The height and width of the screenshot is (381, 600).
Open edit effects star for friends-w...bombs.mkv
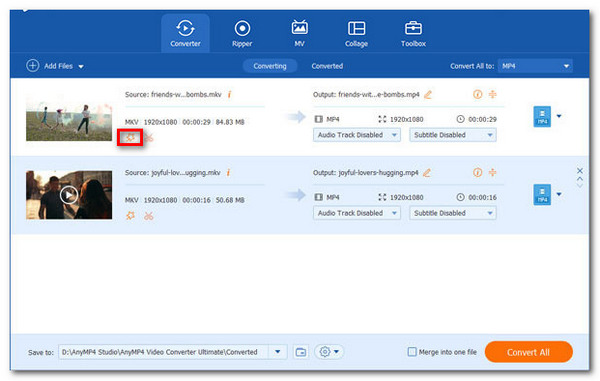tap(130, 137)
